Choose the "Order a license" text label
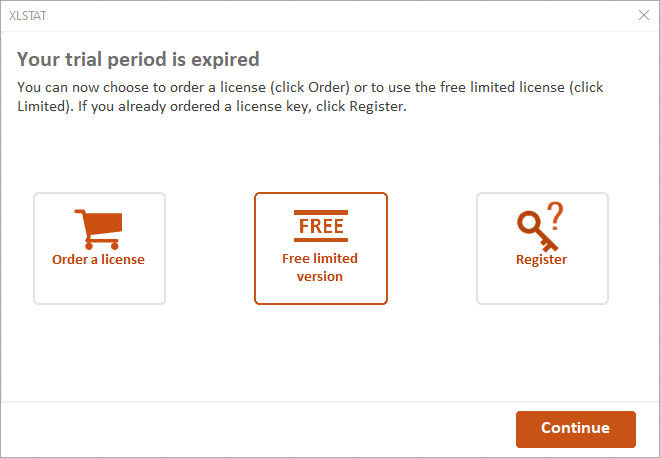 [99, 260]
